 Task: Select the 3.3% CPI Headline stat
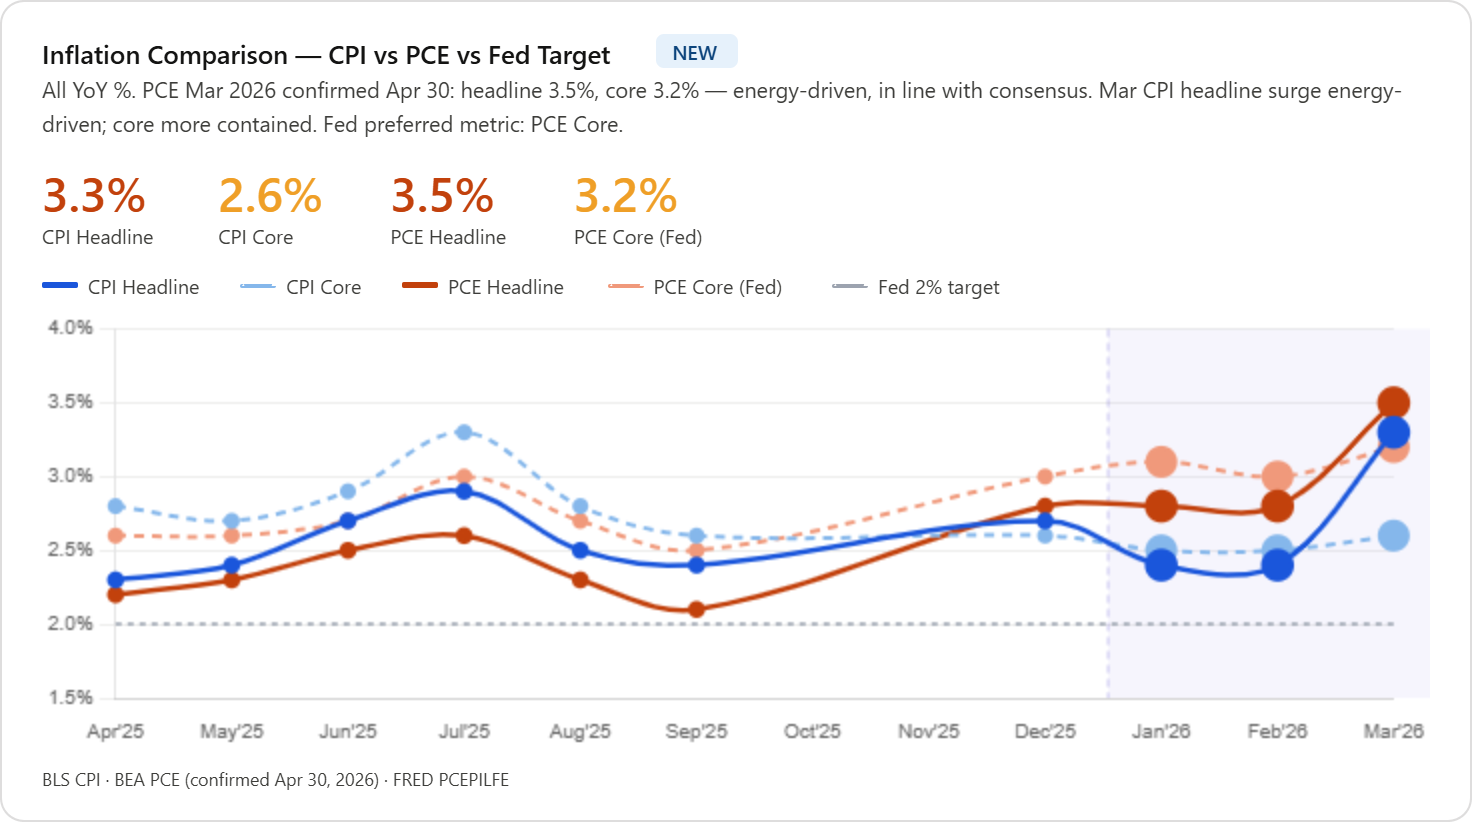pos(98,211)
